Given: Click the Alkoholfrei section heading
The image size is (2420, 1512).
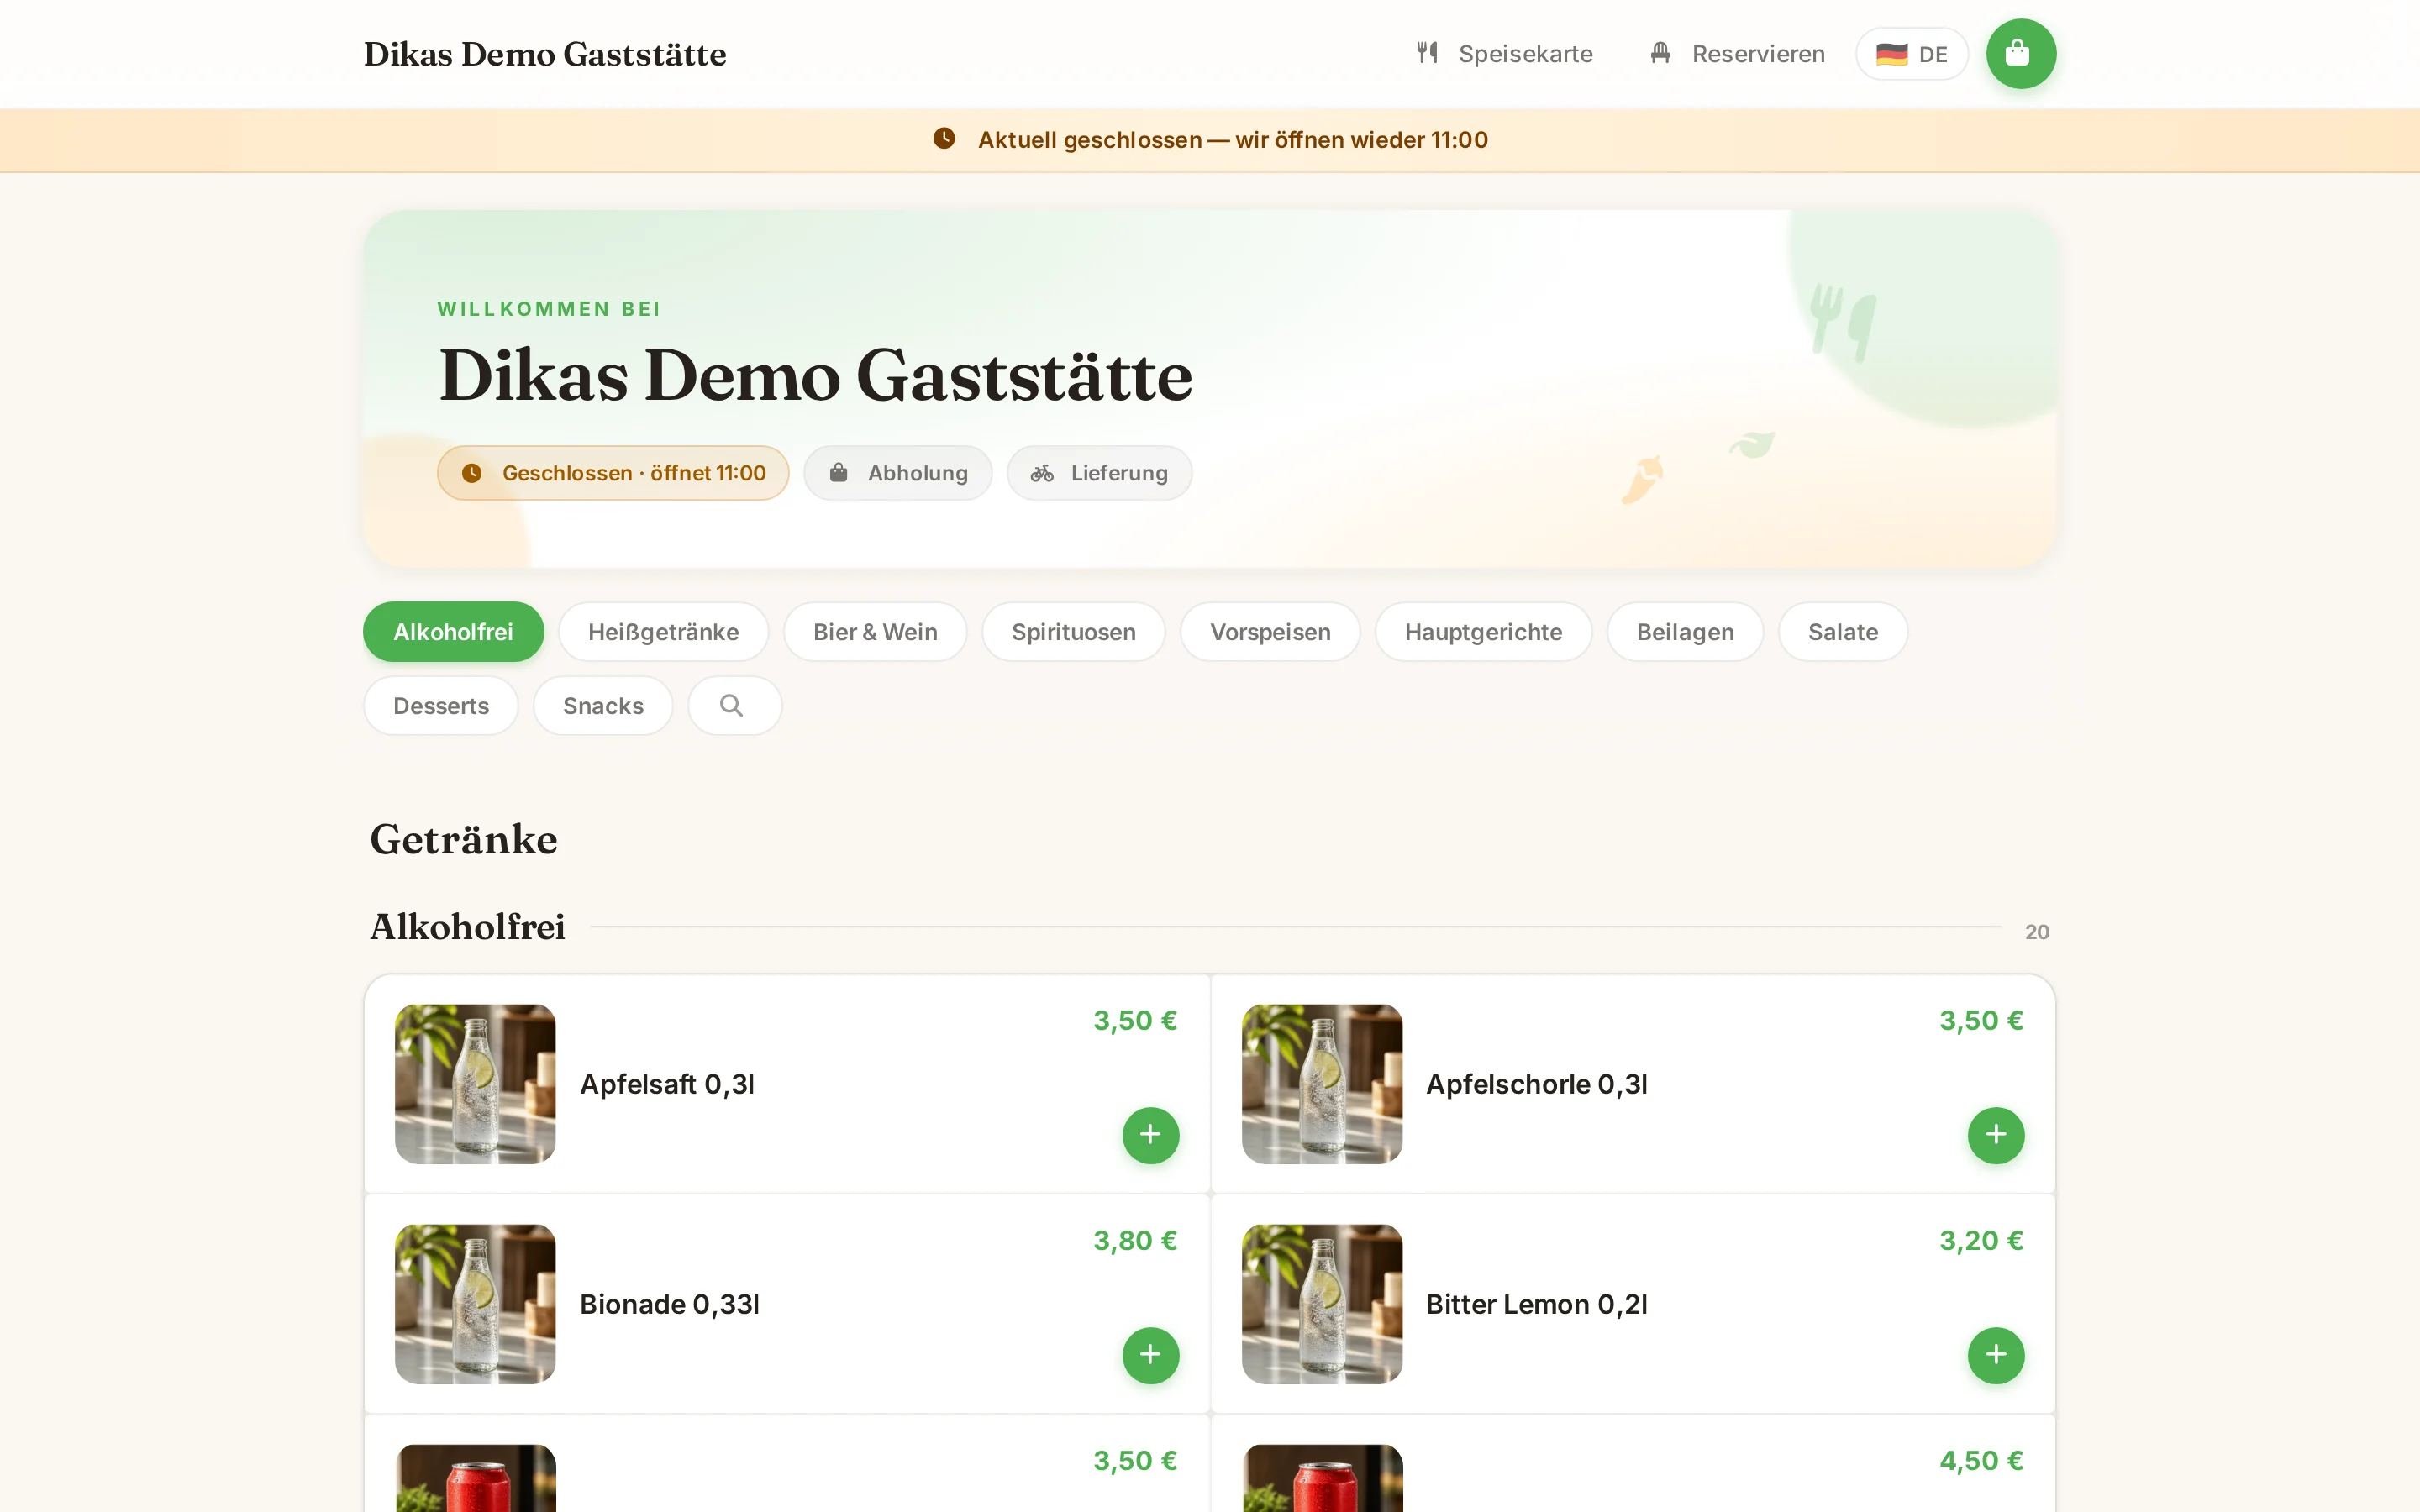Looking at the screenshot, I should [467, 927].
